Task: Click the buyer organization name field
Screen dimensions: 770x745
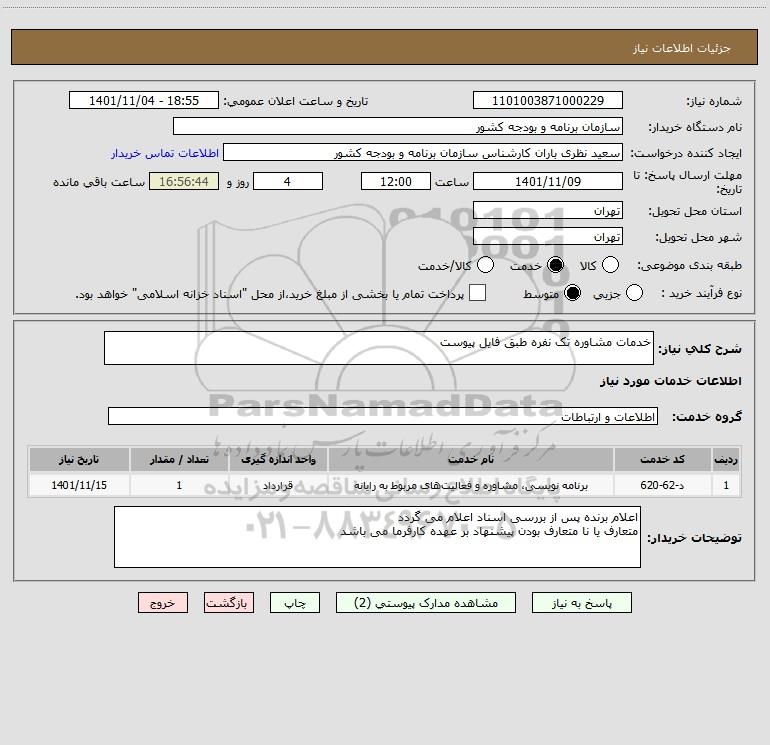Action: [x=398, y=126]
